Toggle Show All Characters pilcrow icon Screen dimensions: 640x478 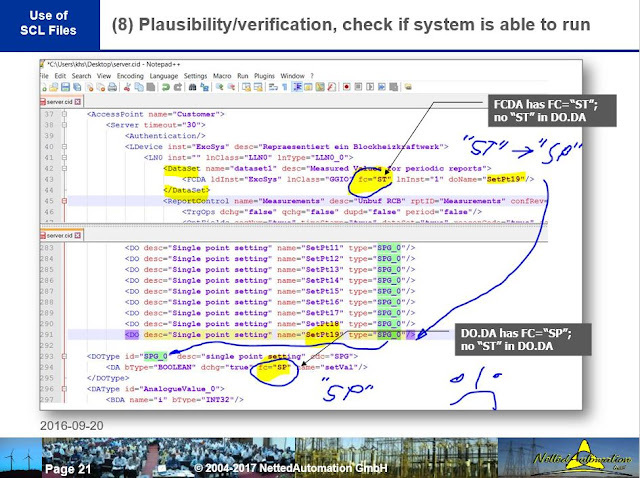point(284,87)
